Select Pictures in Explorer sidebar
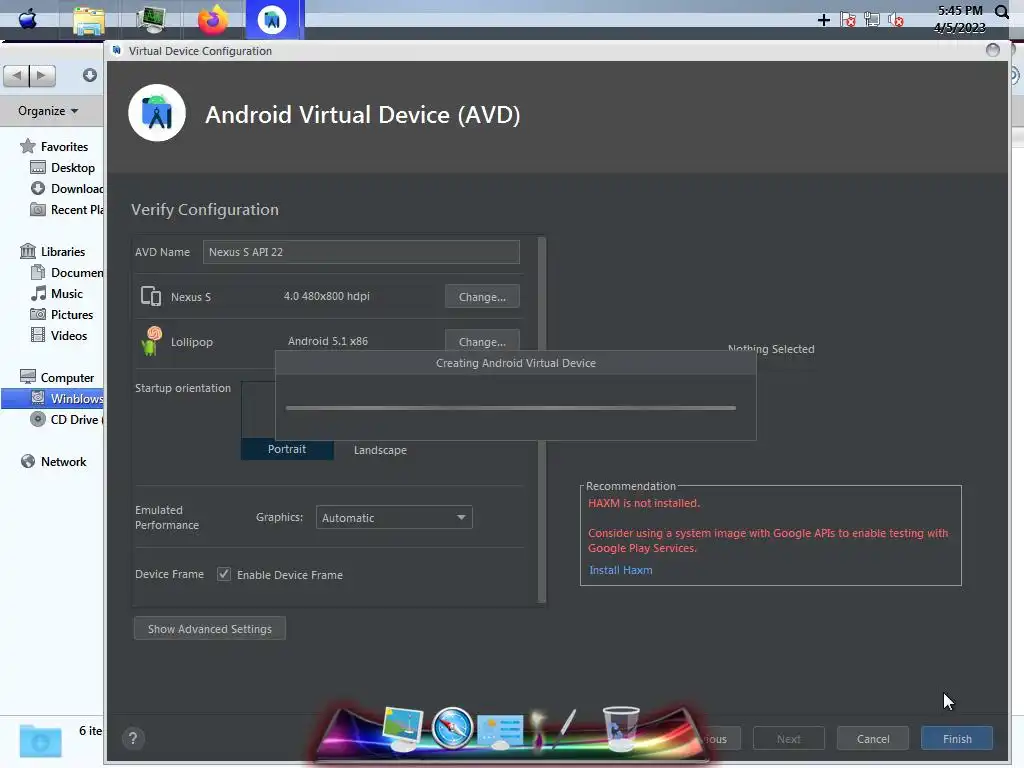Image resolution: width=1024 pixels, height=768 pixels. click(x=63, y=314)
